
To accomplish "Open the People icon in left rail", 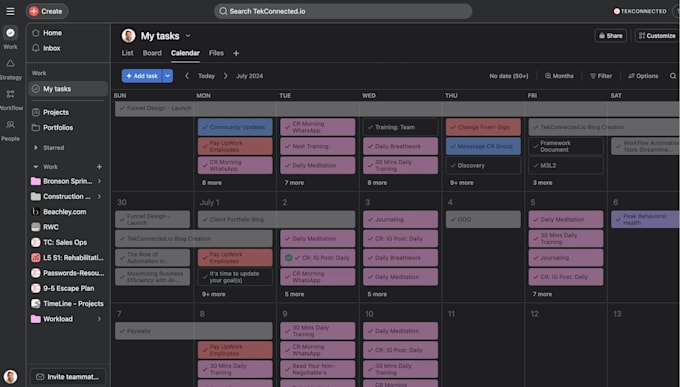I will tap(10, 131).
